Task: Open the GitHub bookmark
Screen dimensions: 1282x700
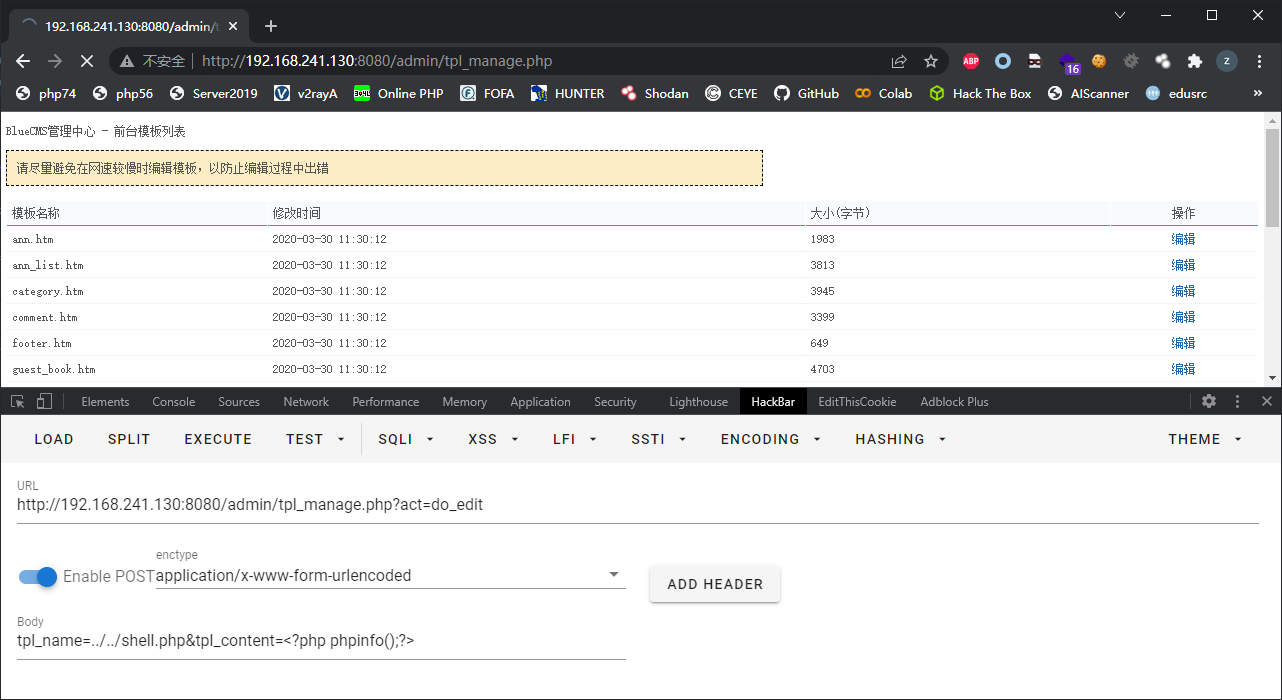Action: click(x=806, y=93)
